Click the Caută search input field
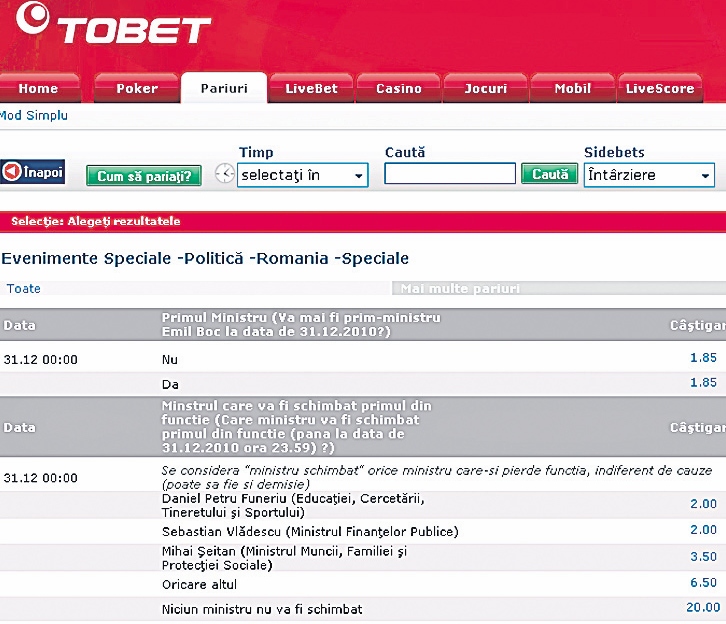The height and width of the screenshot is (624, 726). (450, 174)
